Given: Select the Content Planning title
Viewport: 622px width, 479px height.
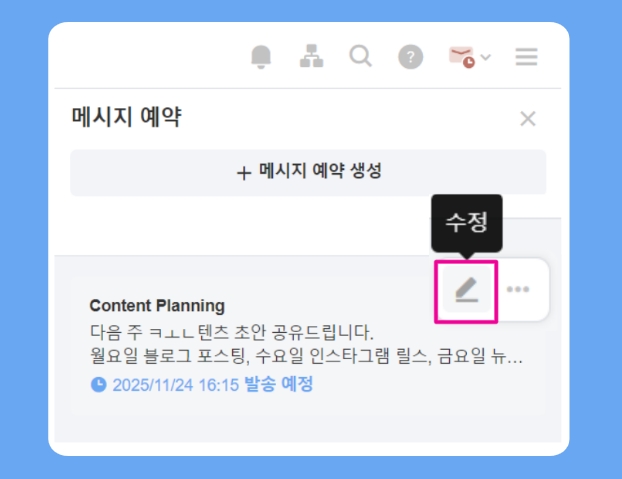Looking at the screenshot, I should click(x=157, y=306).
